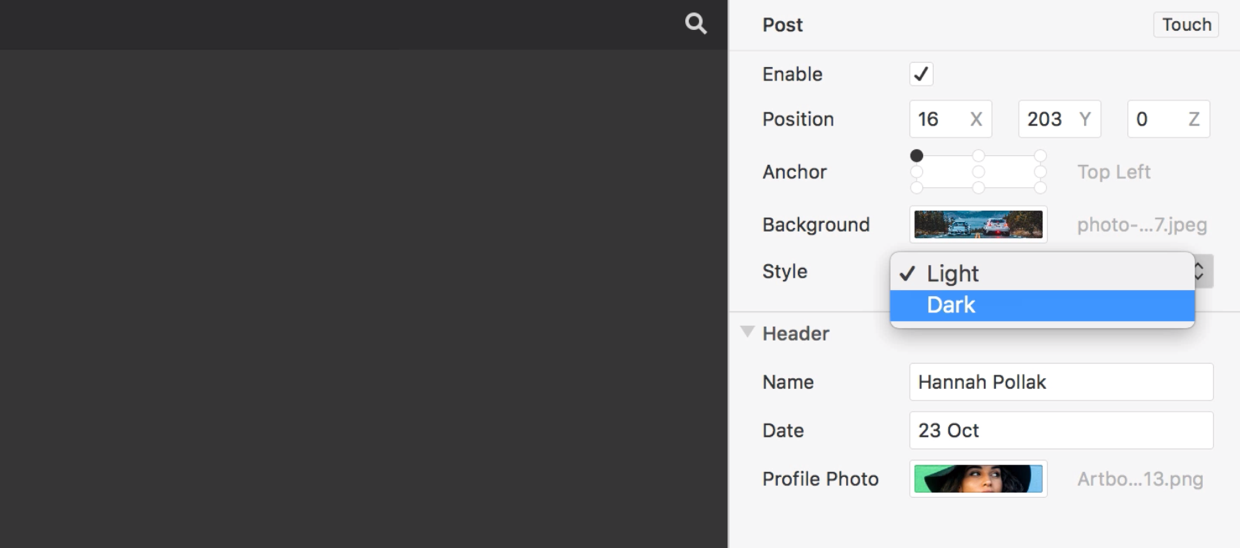Click the Background image thumbnail
1240x548 pixels.
(978, 224)
